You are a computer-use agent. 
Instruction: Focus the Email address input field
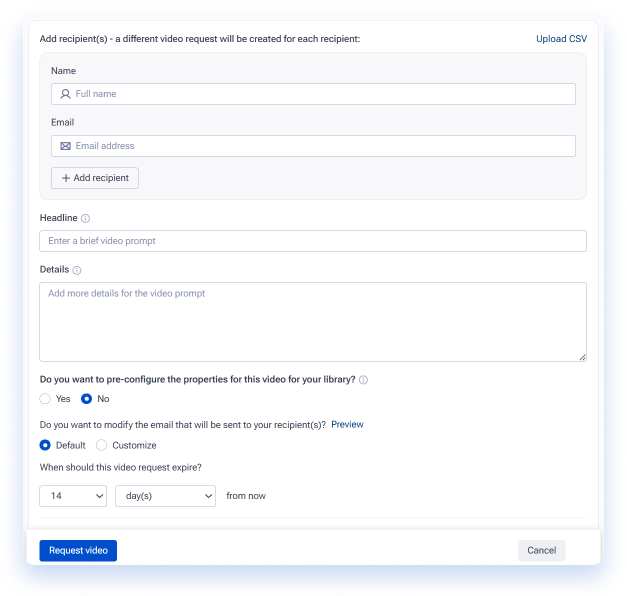(314, 146)
